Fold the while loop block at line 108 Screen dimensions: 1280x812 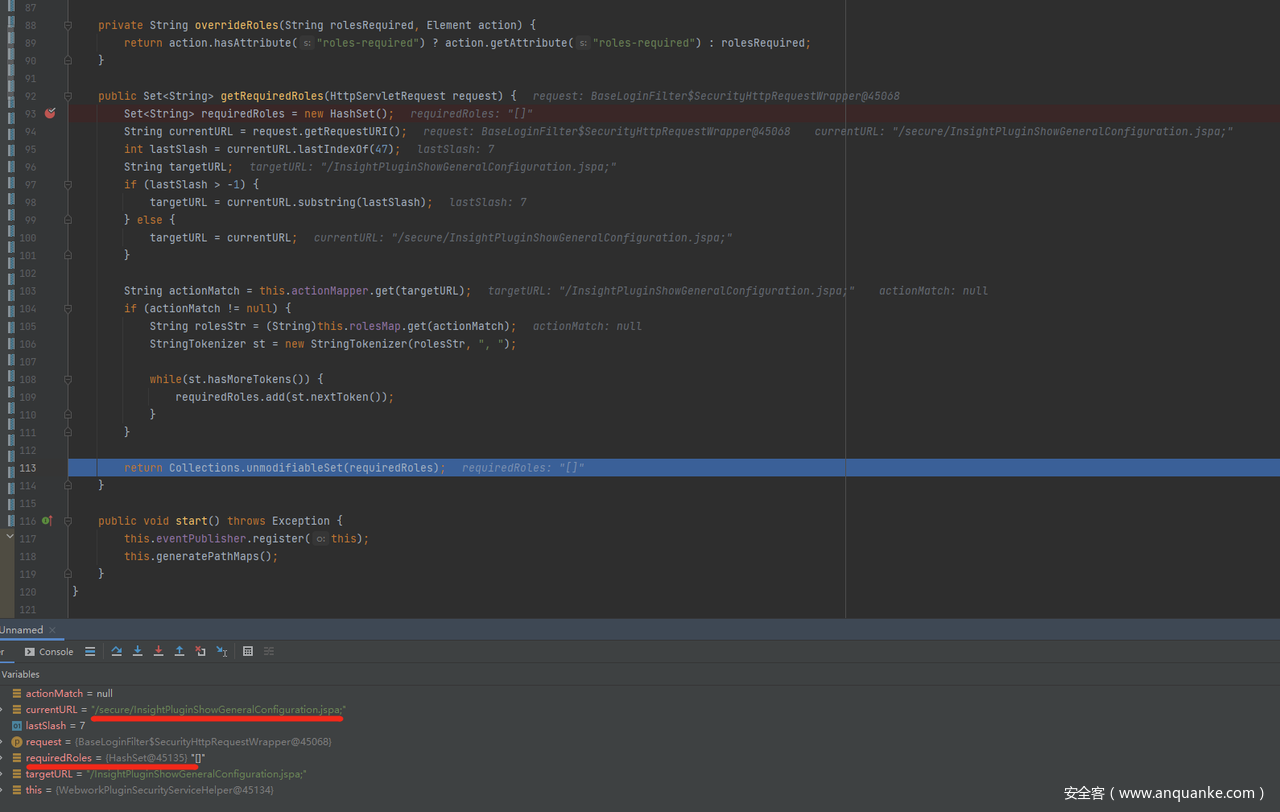[68, 380]
